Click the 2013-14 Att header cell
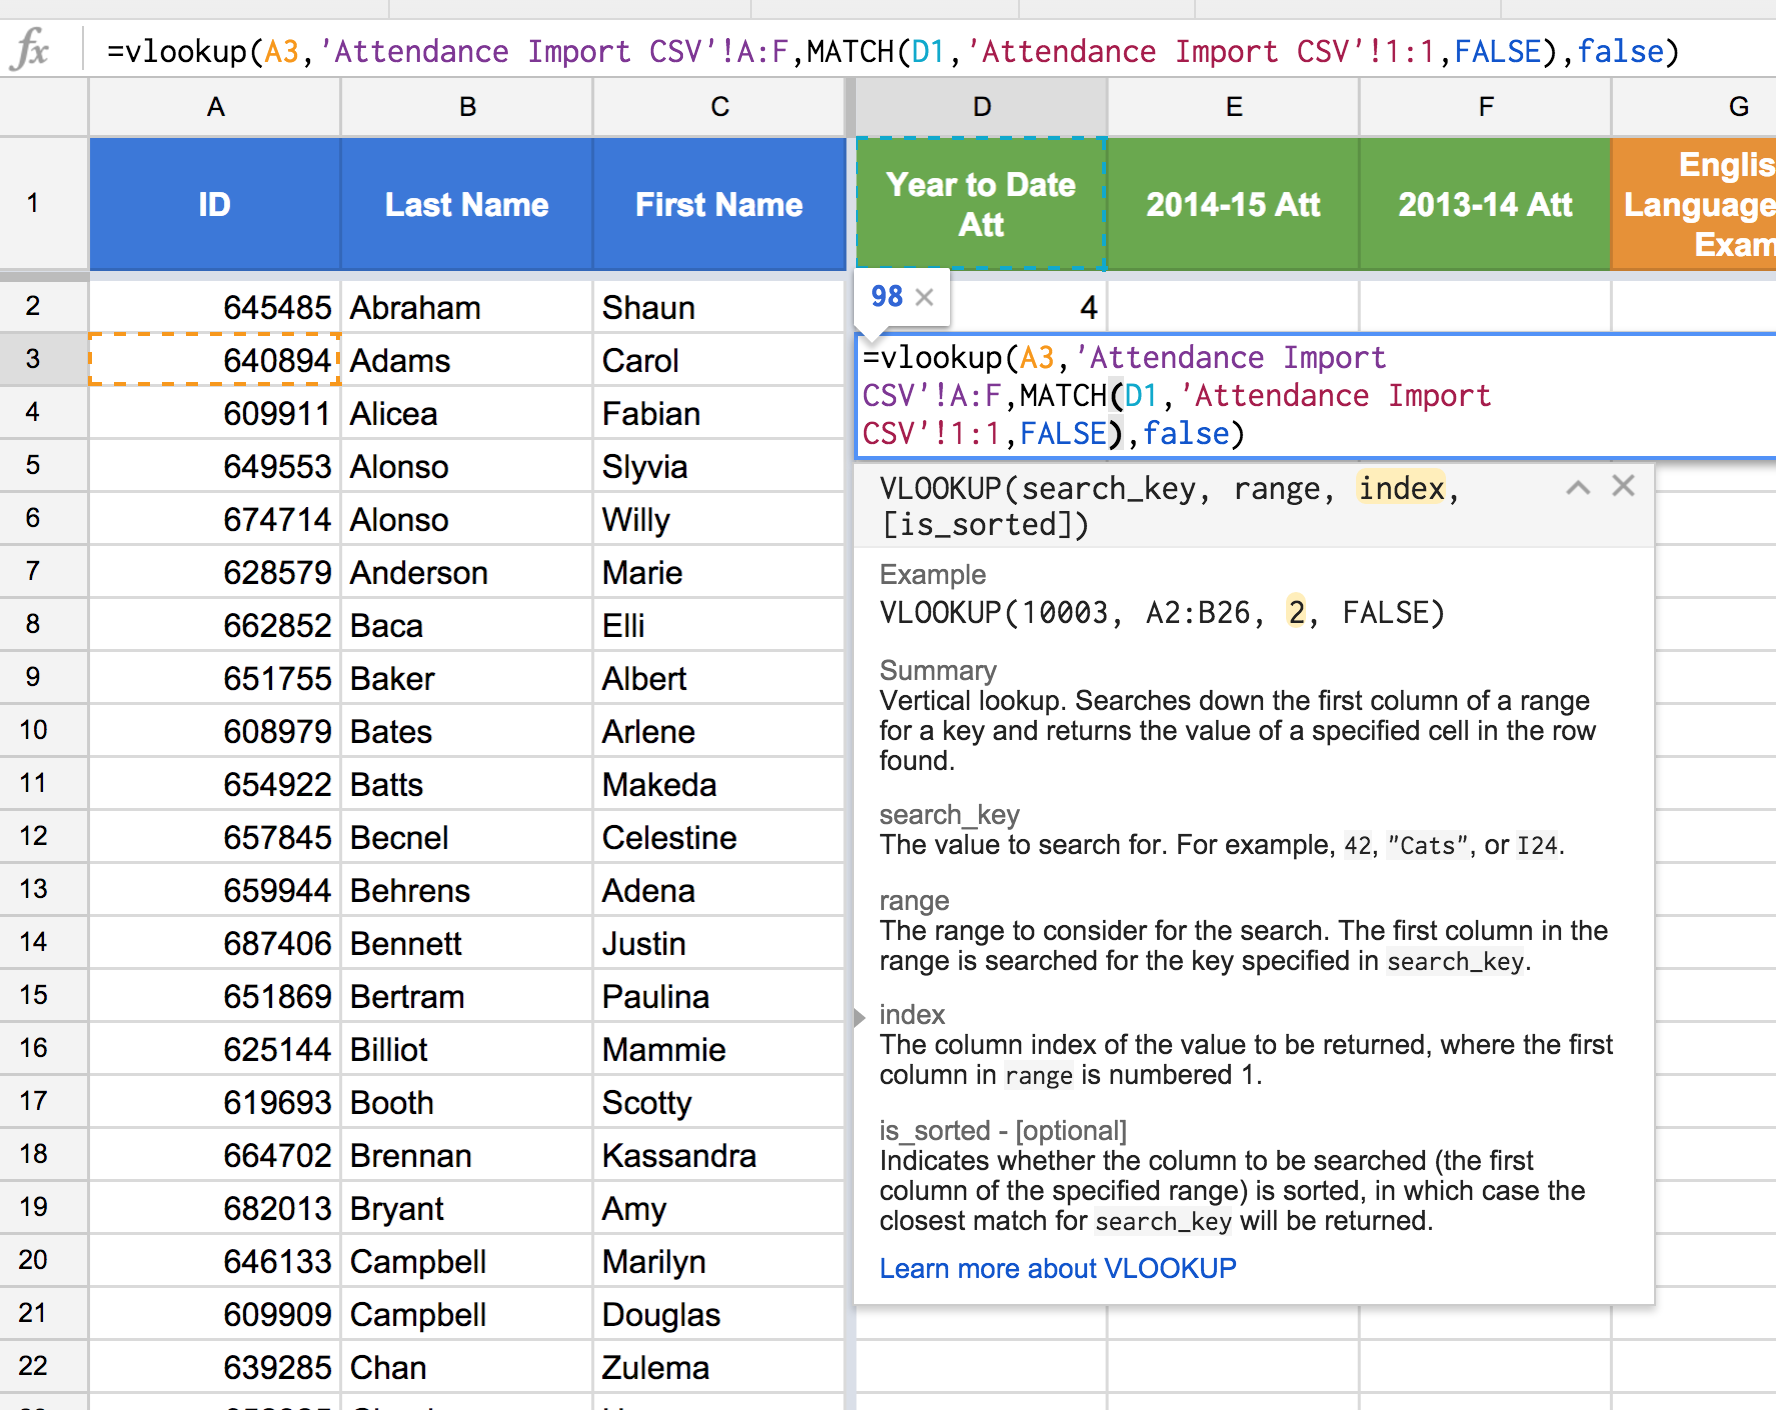Image resolution: width=1776 pixels, height=1410 pixels. pyautogui.click(x=1486, y=204)
